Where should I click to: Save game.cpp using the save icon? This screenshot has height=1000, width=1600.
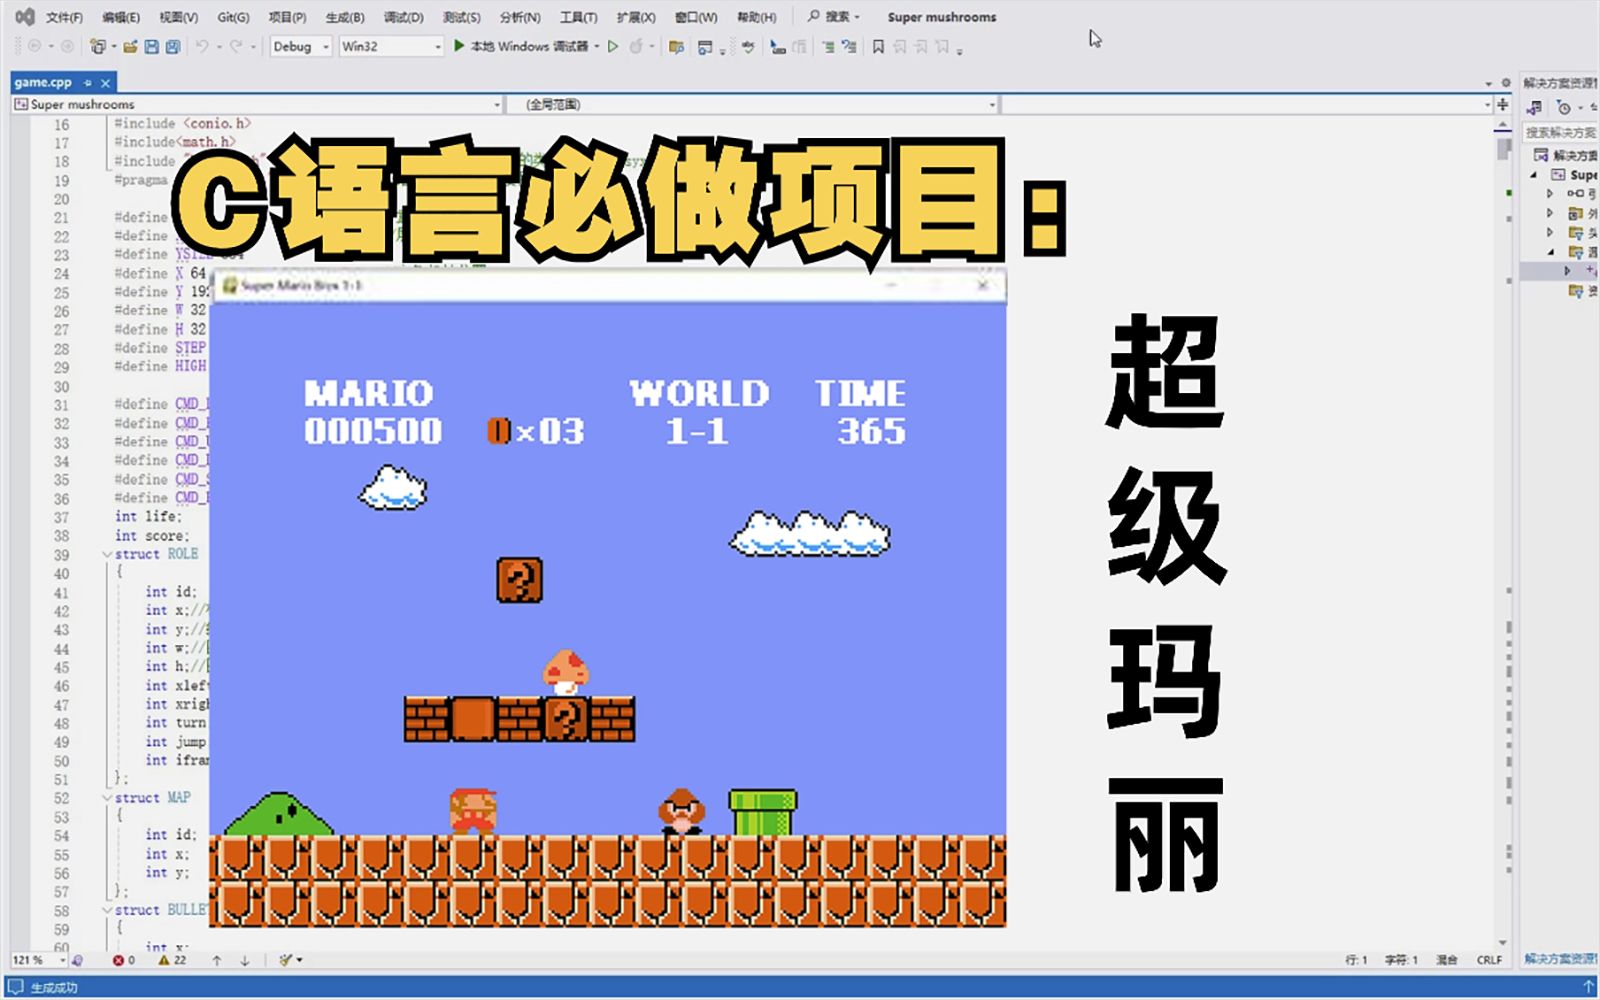152,46
